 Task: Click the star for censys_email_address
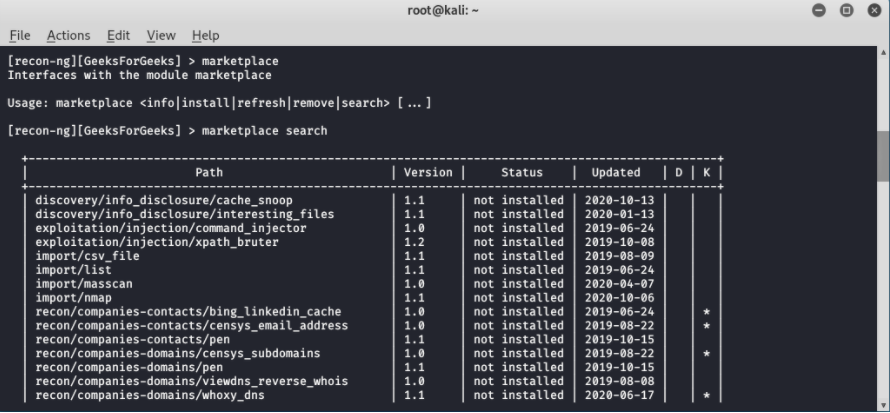coord(707,326)
